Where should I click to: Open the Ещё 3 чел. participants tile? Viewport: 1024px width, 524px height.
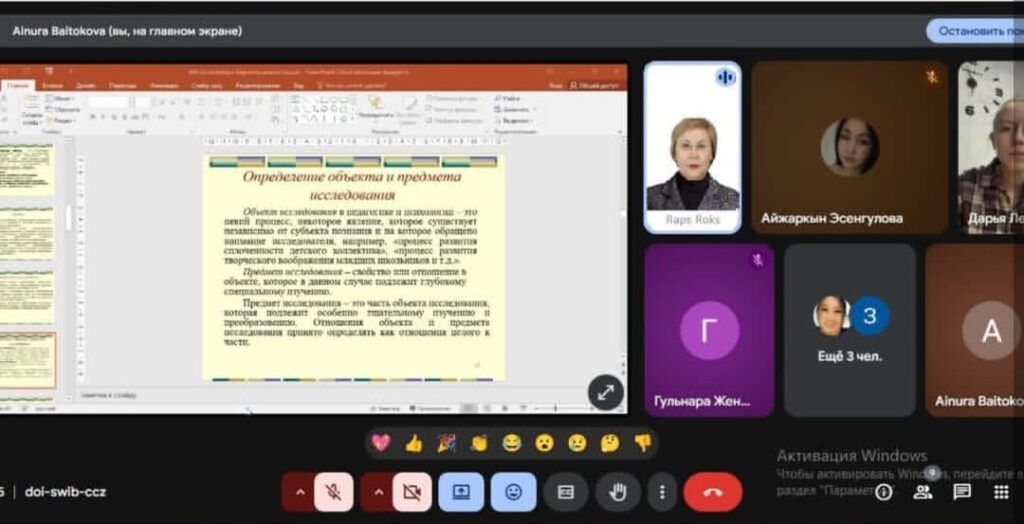pyautogui.click(x=849, y=330)
